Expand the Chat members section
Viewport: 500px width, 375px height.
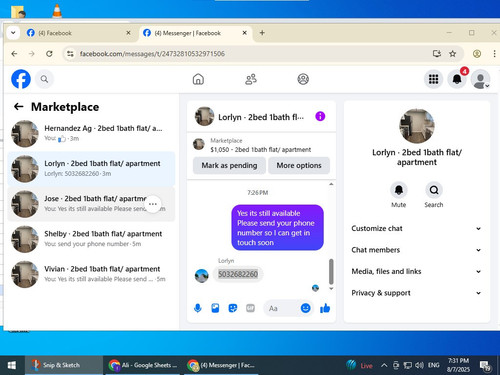pyautogui.click(x=417, y=250)
